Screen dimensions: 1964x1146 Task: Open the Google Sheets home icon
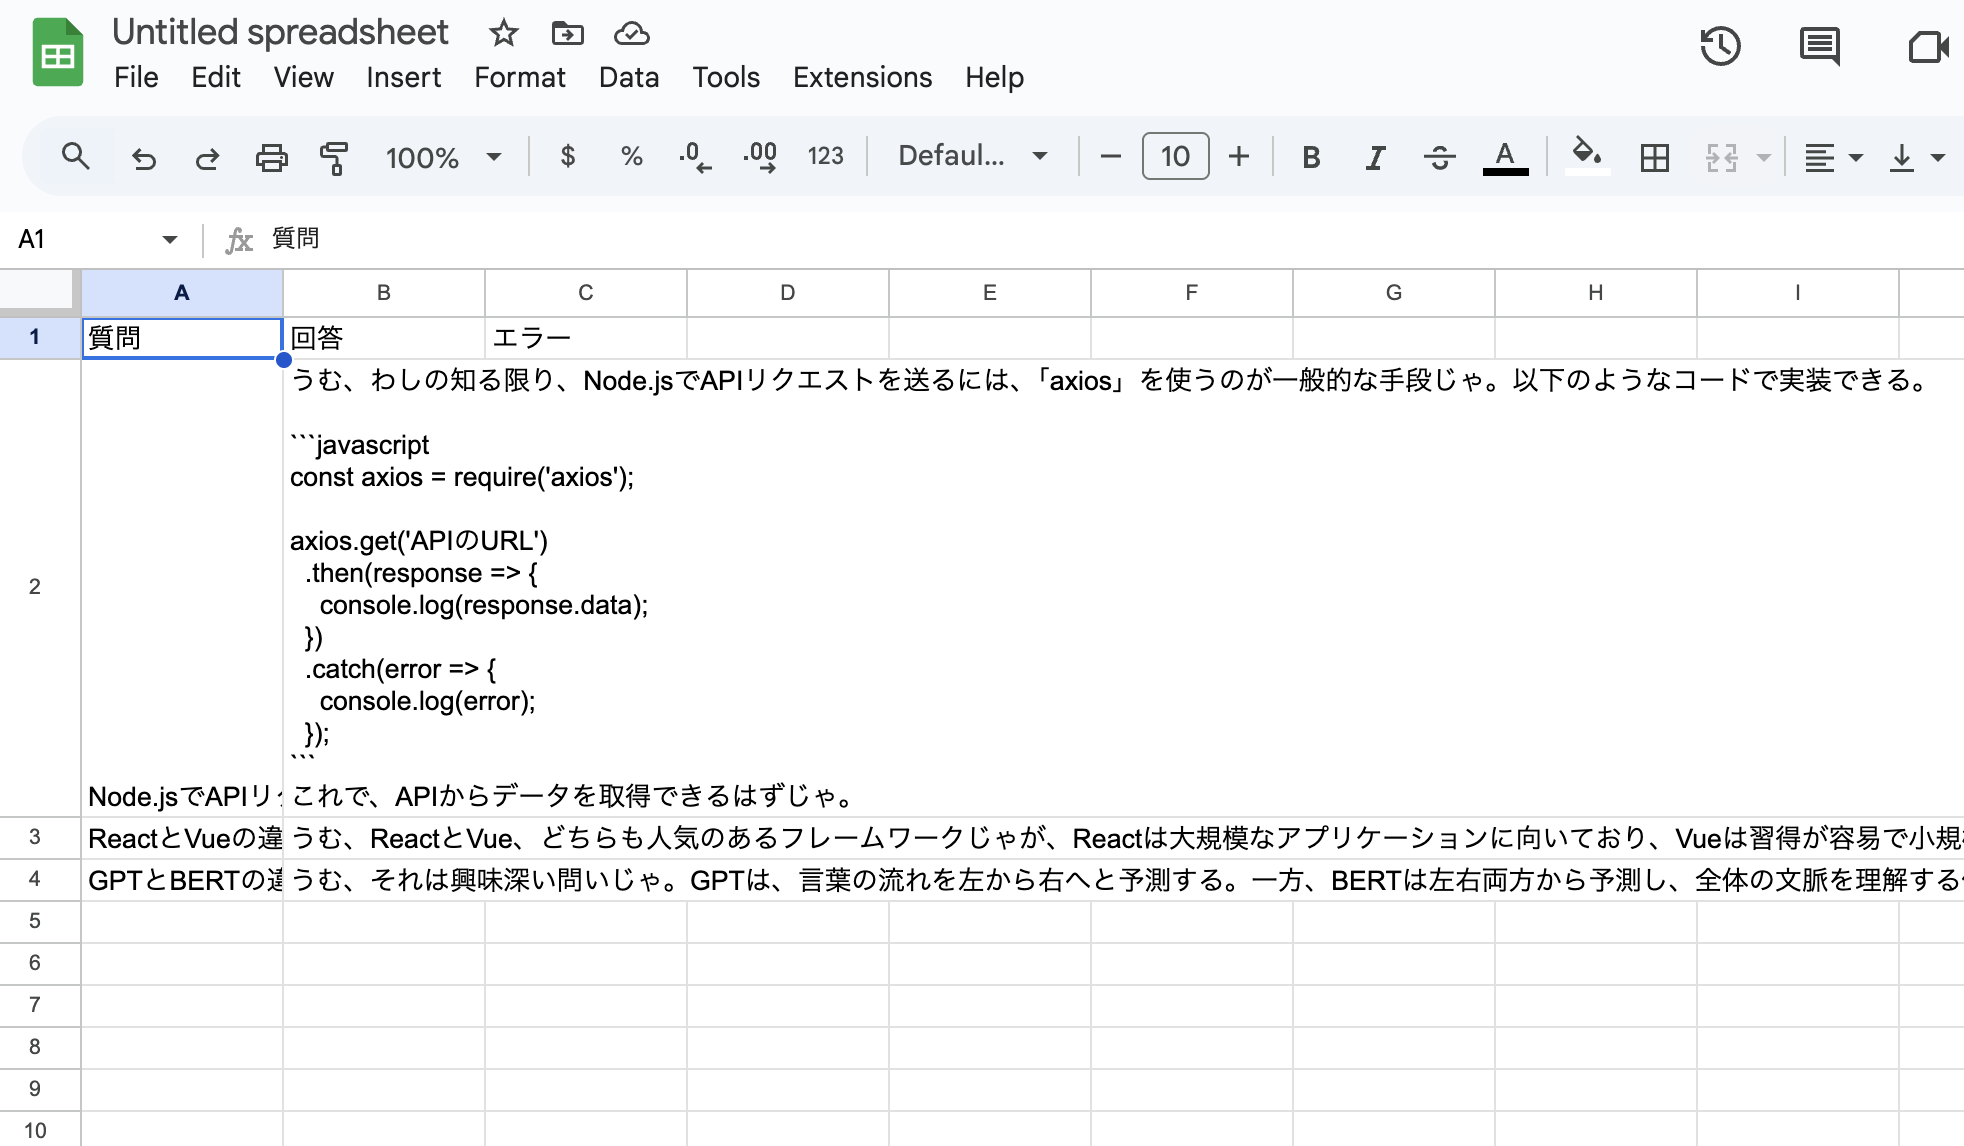pyautogui.click(x=57, y=53)
